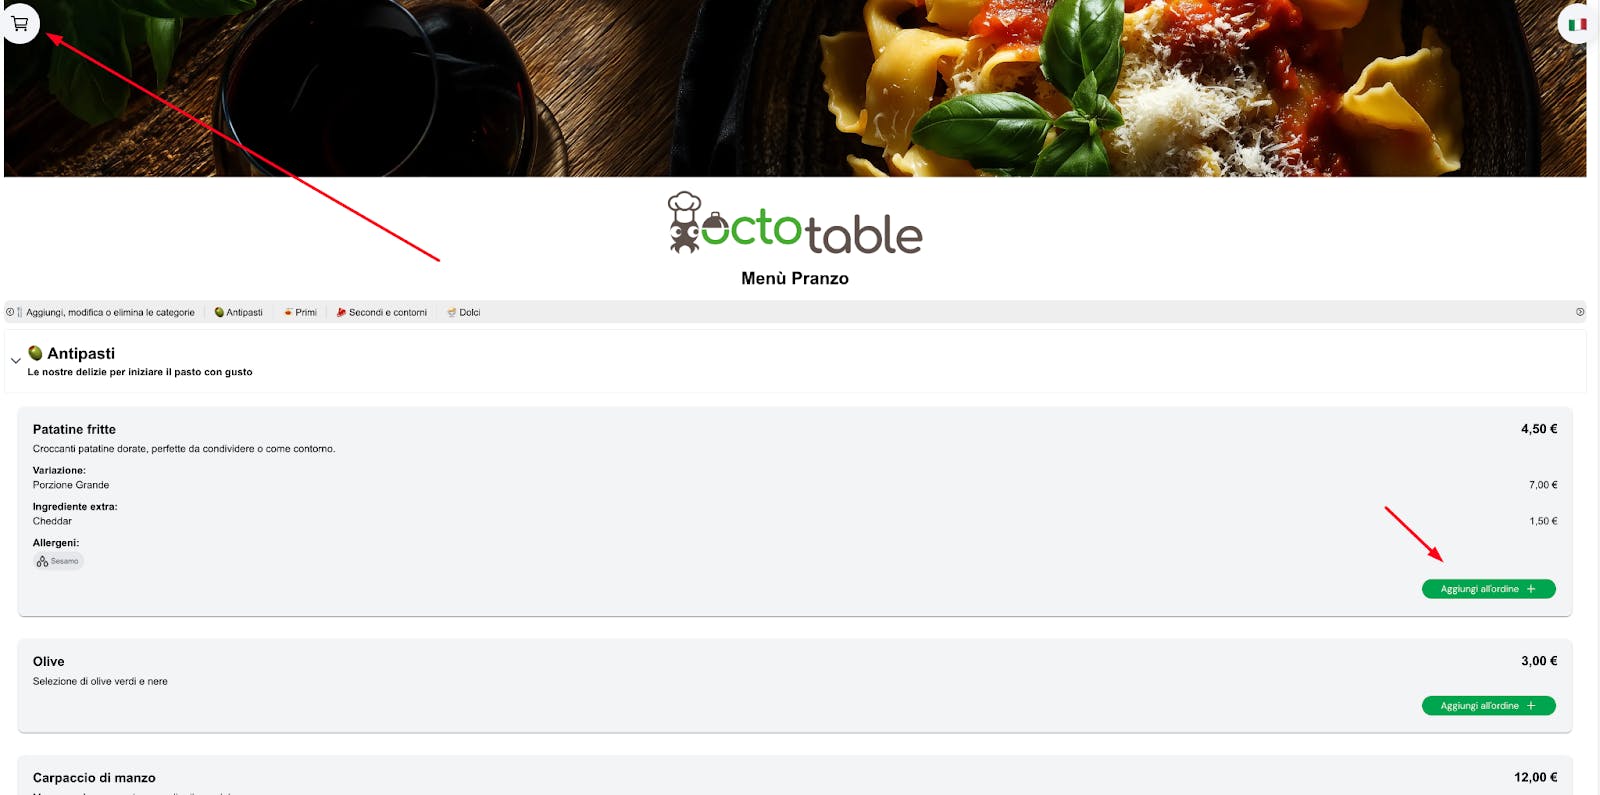Add Olive to the order
The width and height of the screenshot is (1600, 795).
[x=1488, y=706]
